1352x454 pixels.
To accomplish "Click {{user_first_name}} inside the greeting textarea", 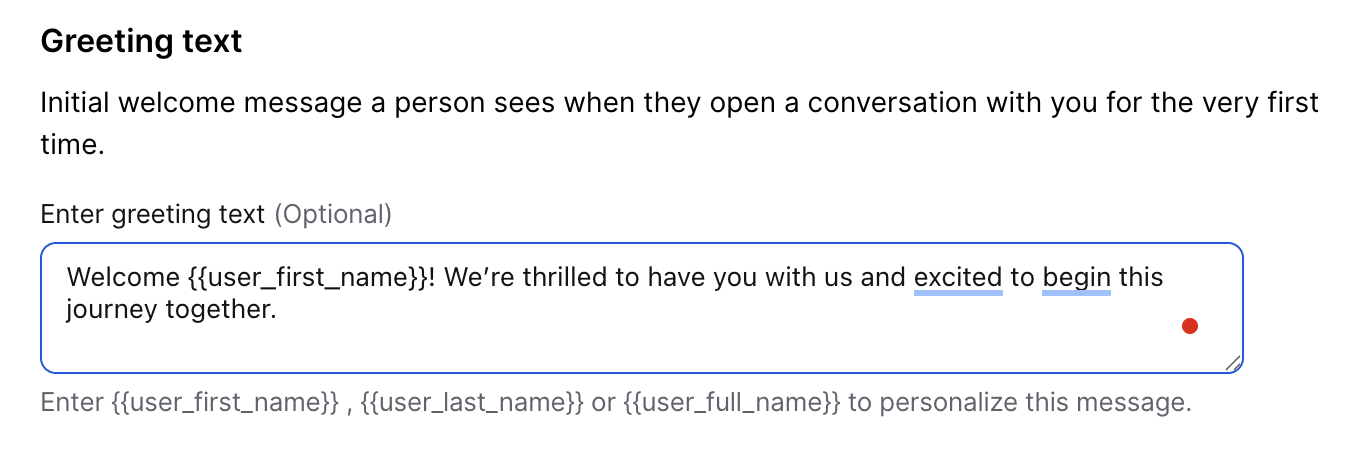I will click(x=306, y=277).
